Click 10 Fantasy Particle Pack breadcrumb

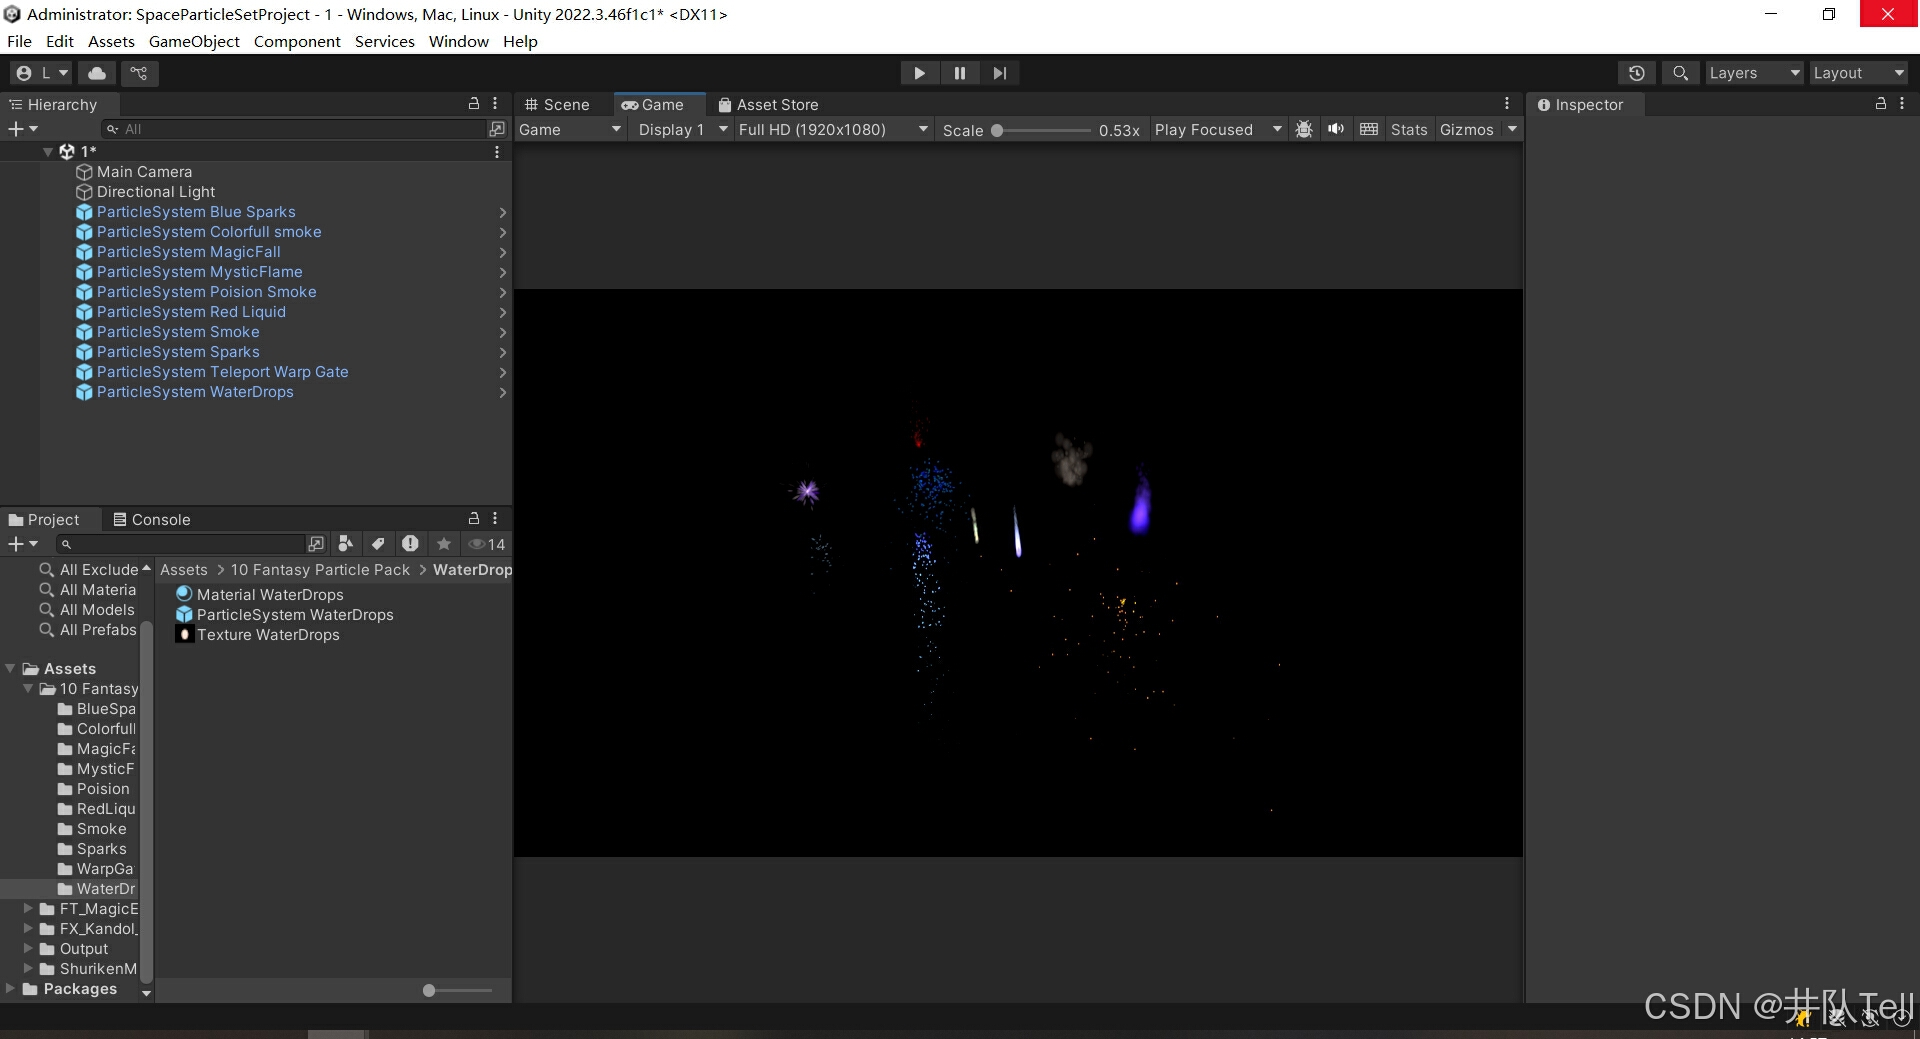click(320, 570)
